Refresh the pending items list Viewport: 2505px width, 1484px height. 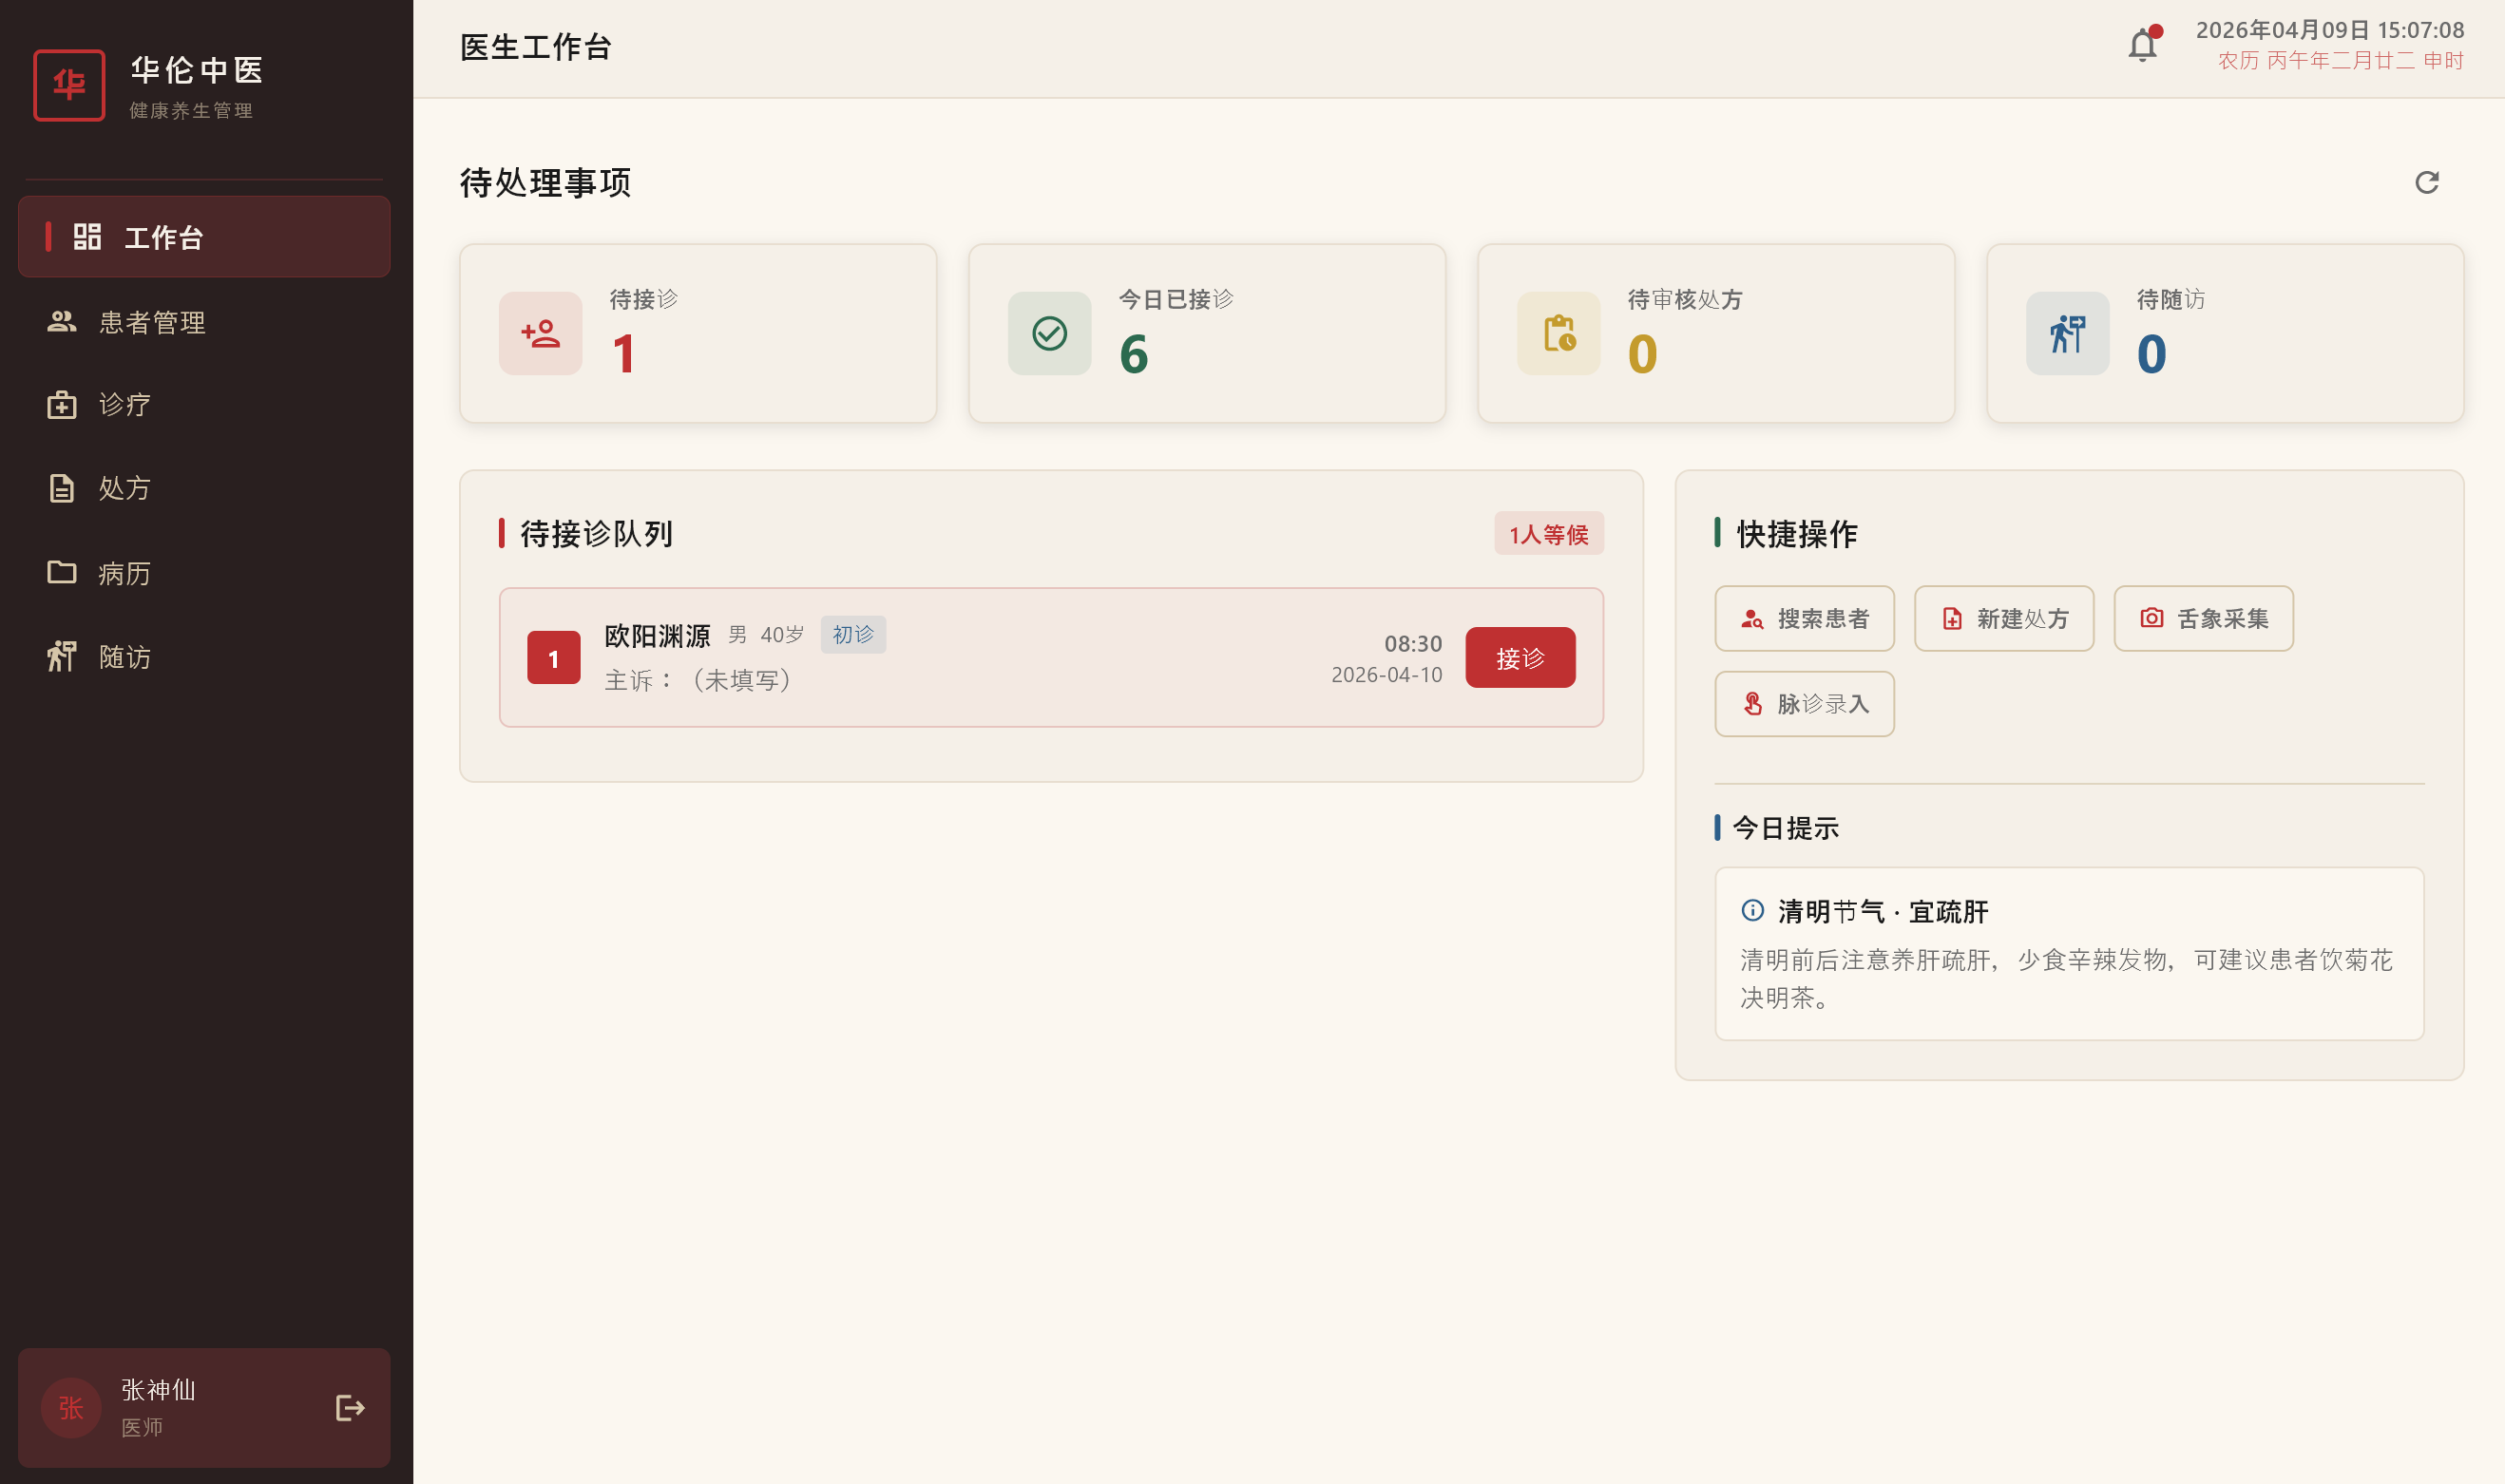tap(2426, 182)
